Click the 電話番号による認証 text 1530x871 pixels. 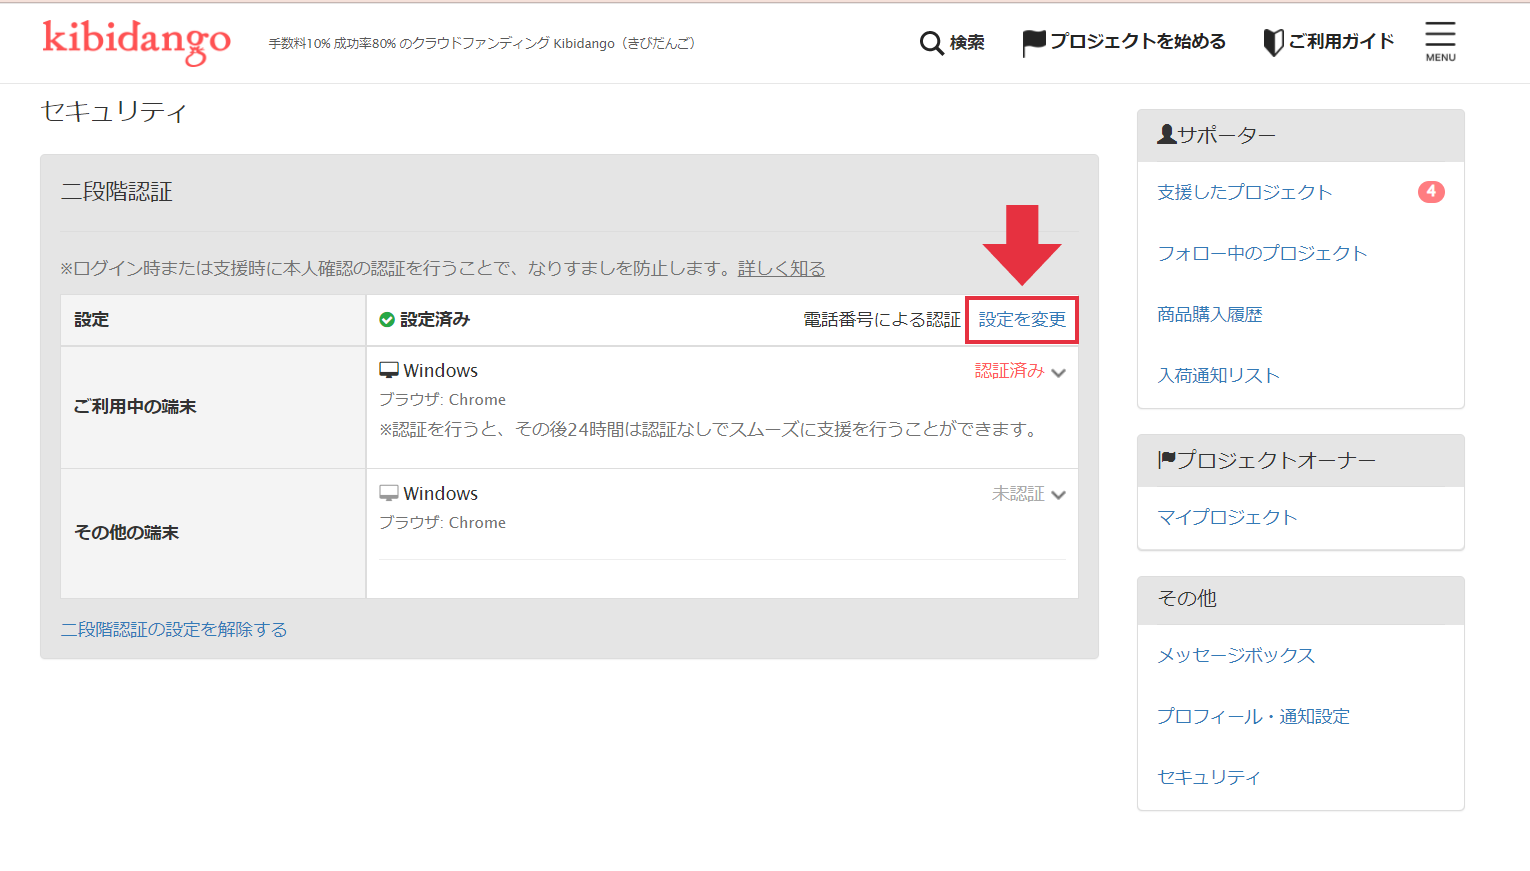[882, 320]
